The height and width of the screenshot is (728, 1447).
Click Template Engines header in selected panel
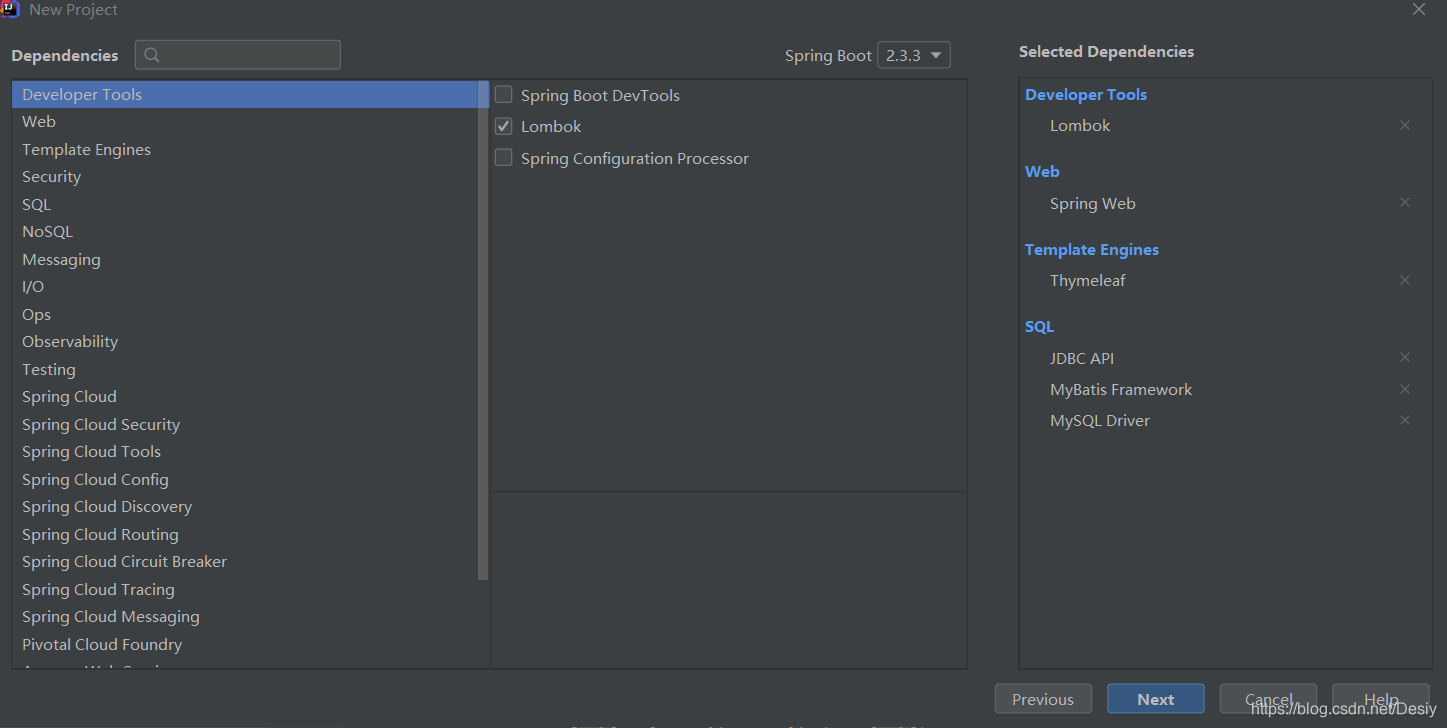tap(1092, 249)
